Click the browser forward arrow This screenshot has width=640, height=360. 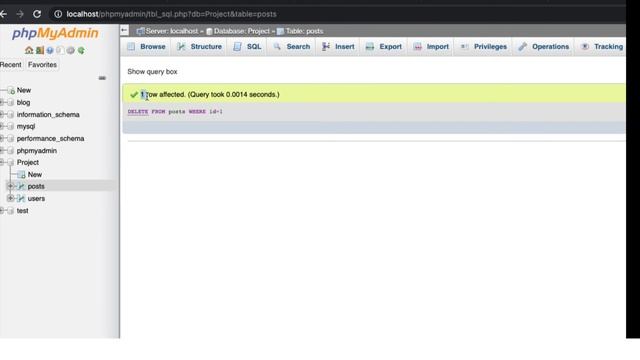pos(20,14)
